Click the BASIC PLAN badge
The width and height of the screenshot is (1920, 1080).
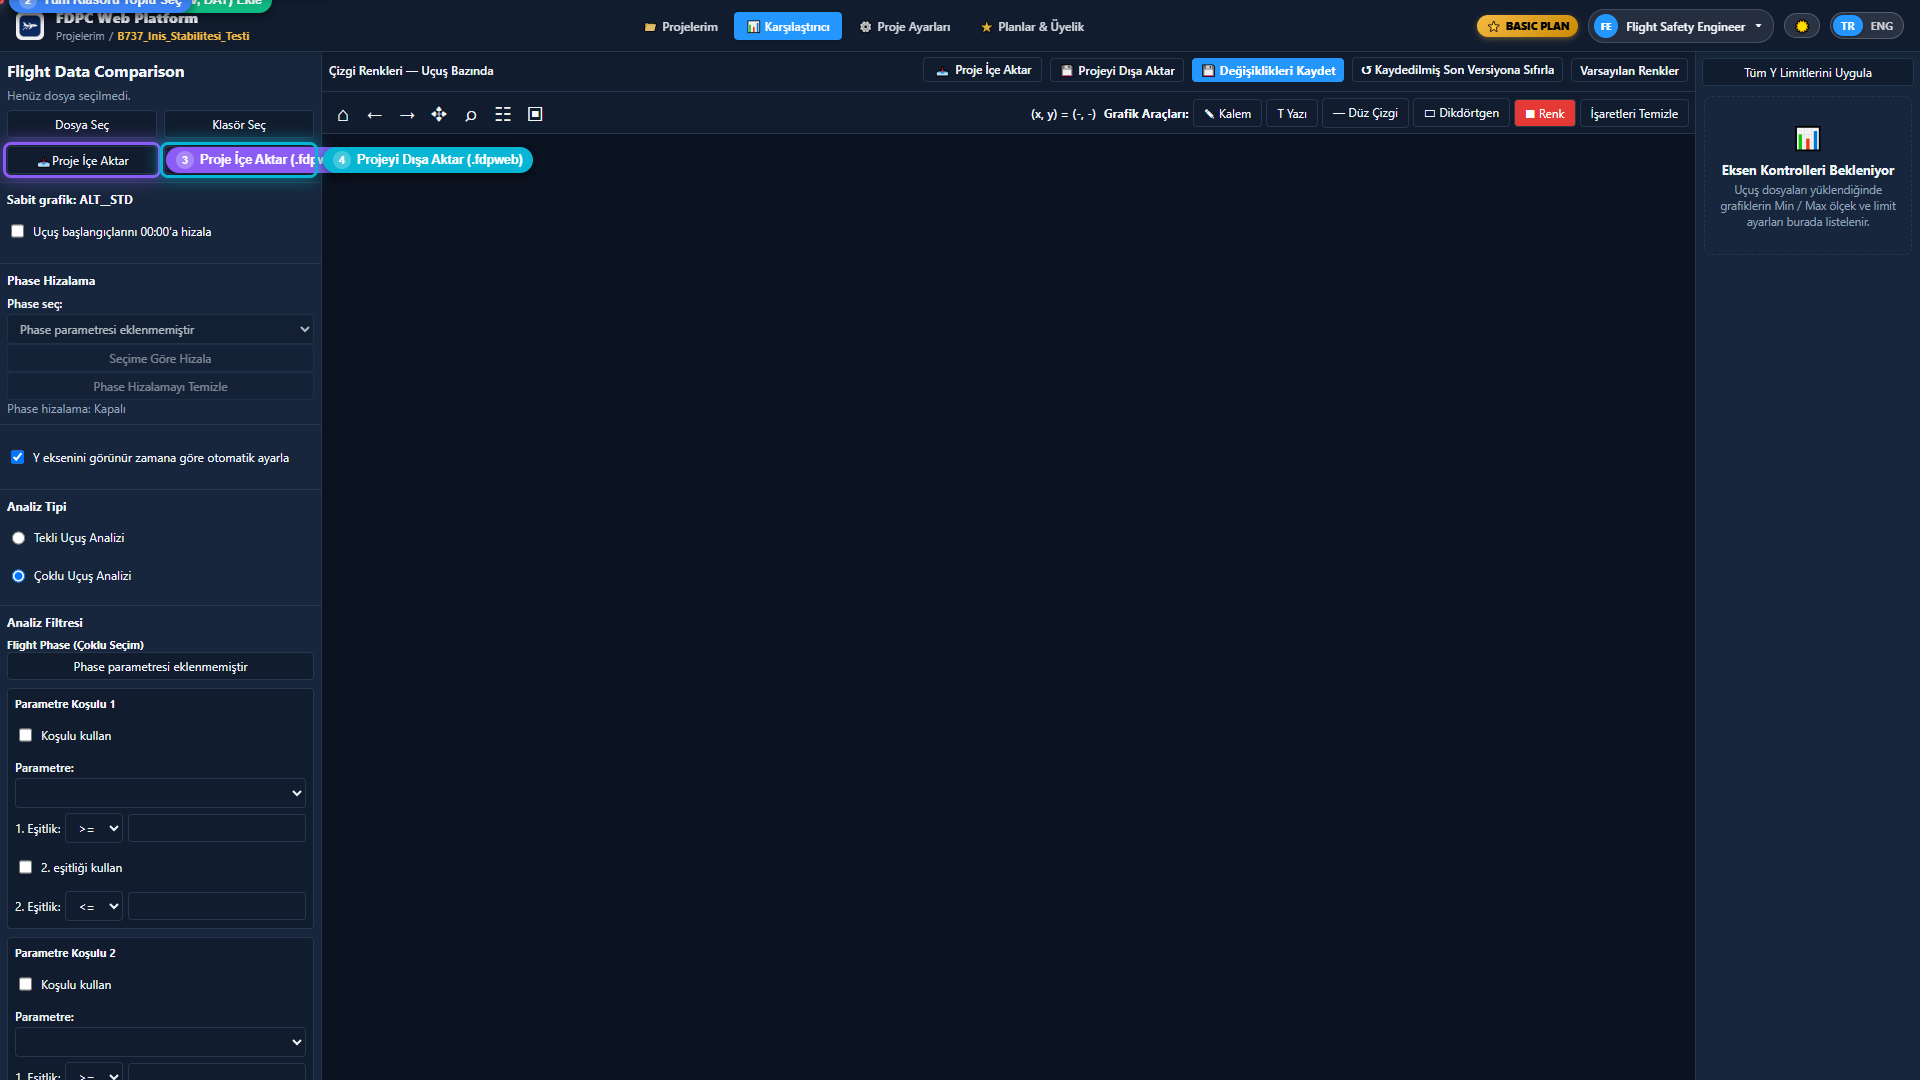(x=1527, y=26)
